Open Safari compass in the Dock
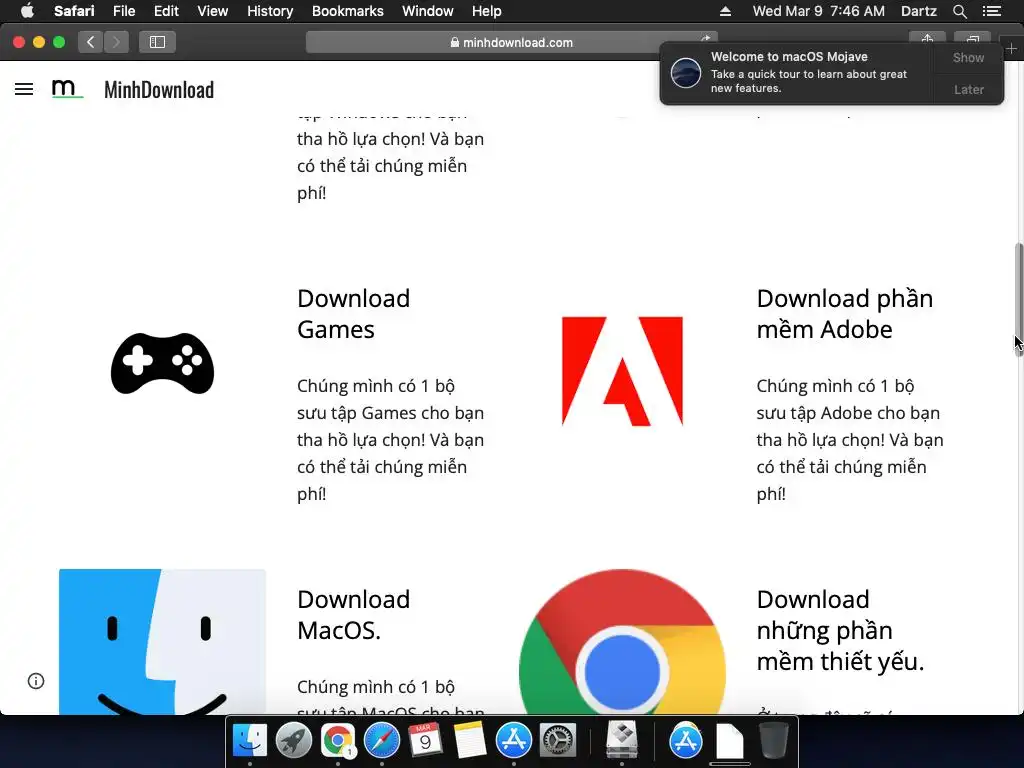 (381, 741)
